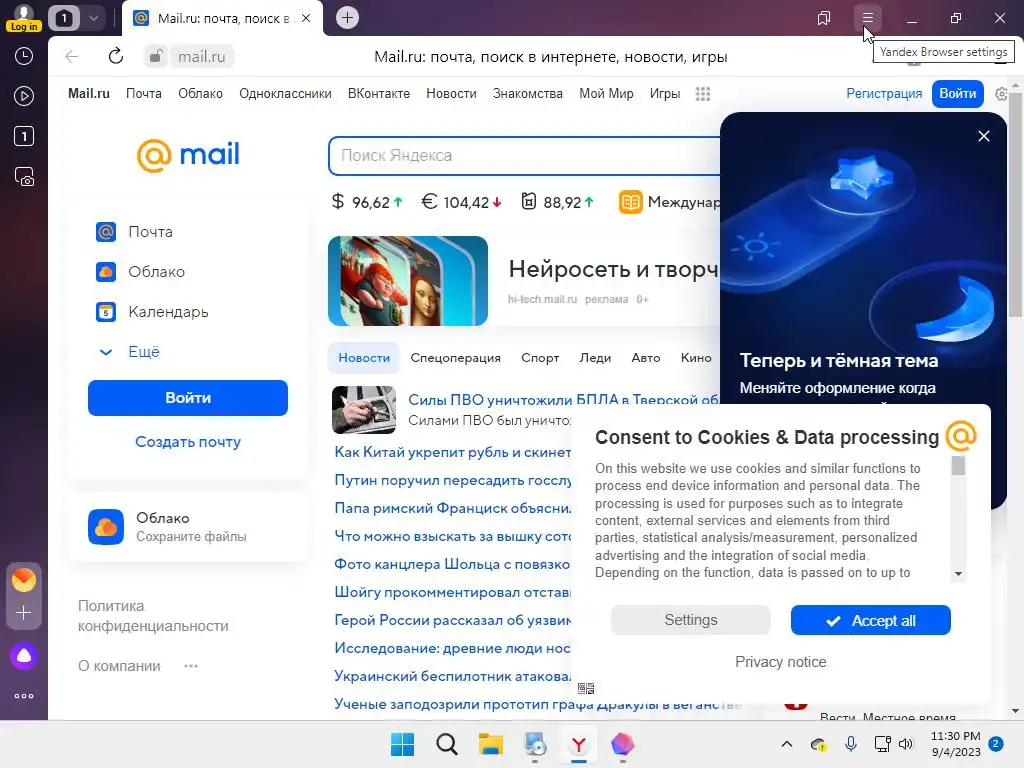Open the Mail.ru projects grid icon
This screenshot has height=768, width=1024.
(x=703, y=94)
